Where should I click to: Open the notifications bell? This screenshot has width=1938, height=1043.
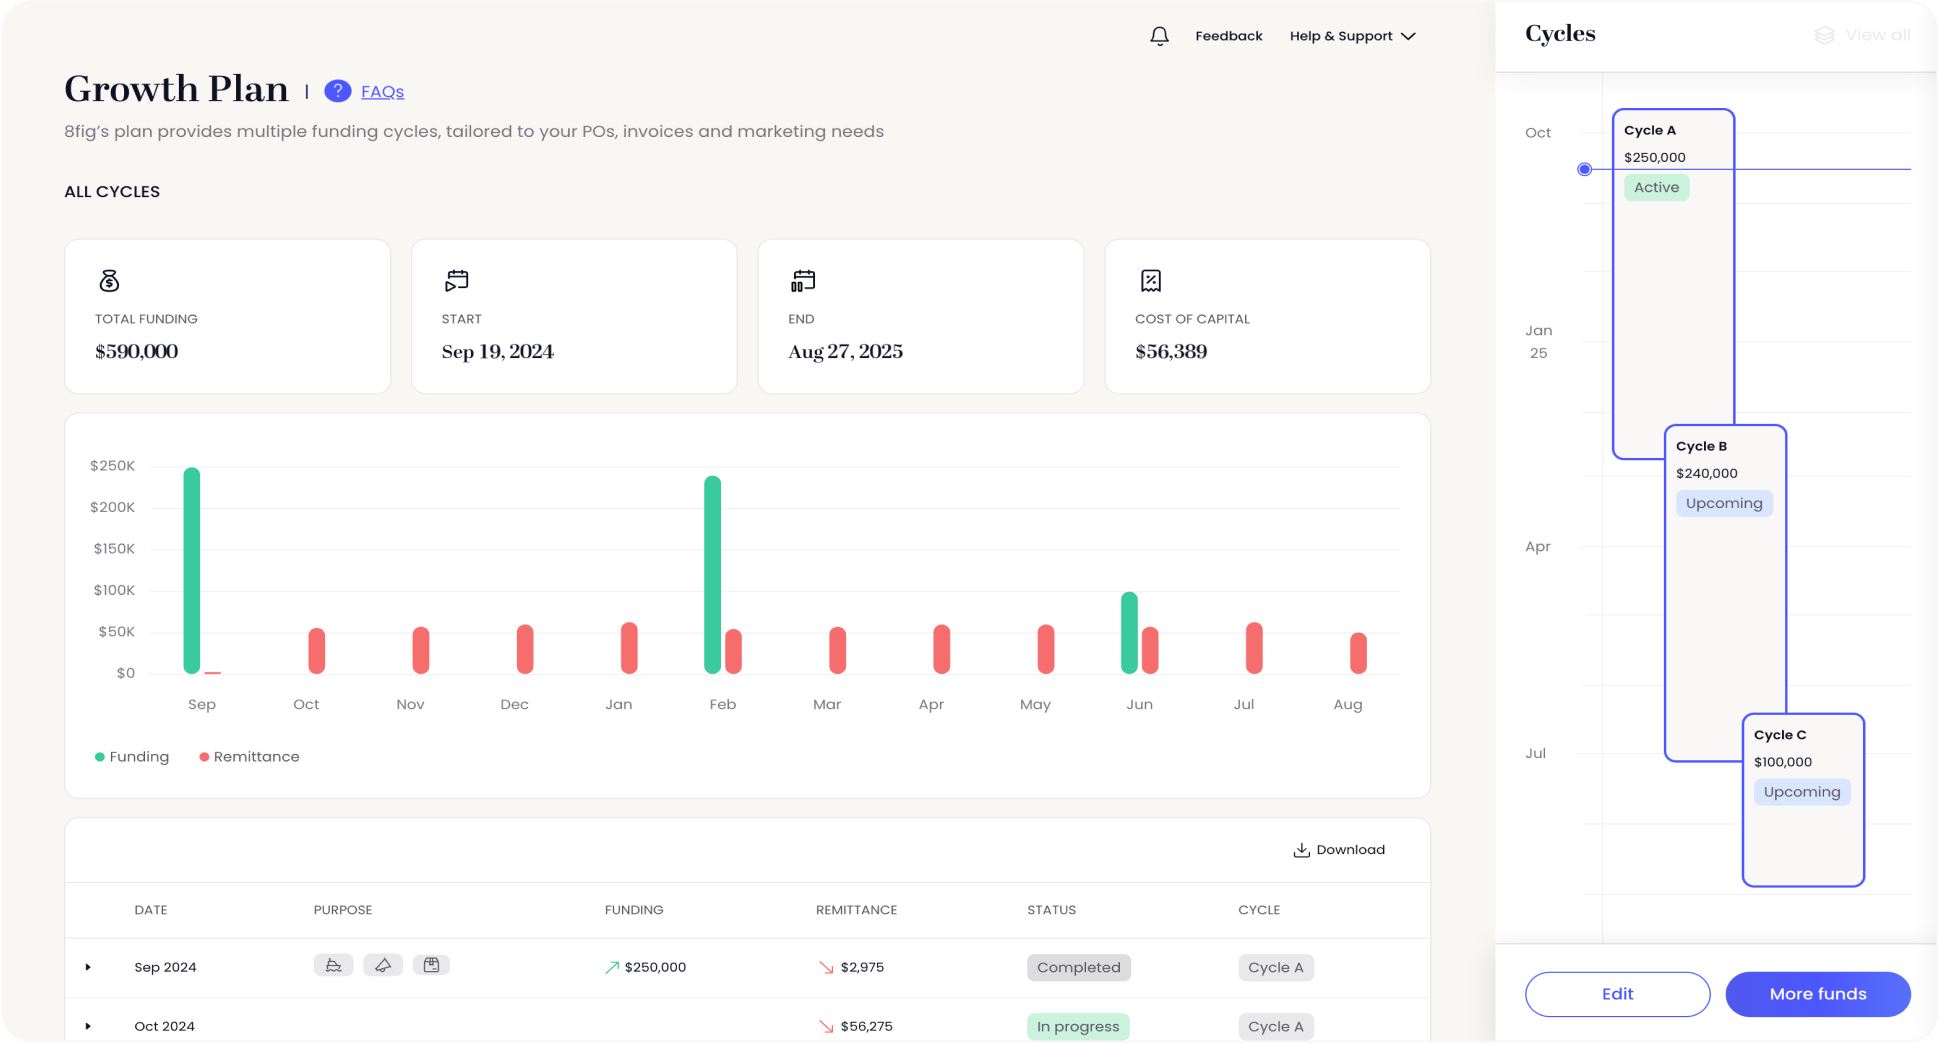click(x=1159, y=36)
